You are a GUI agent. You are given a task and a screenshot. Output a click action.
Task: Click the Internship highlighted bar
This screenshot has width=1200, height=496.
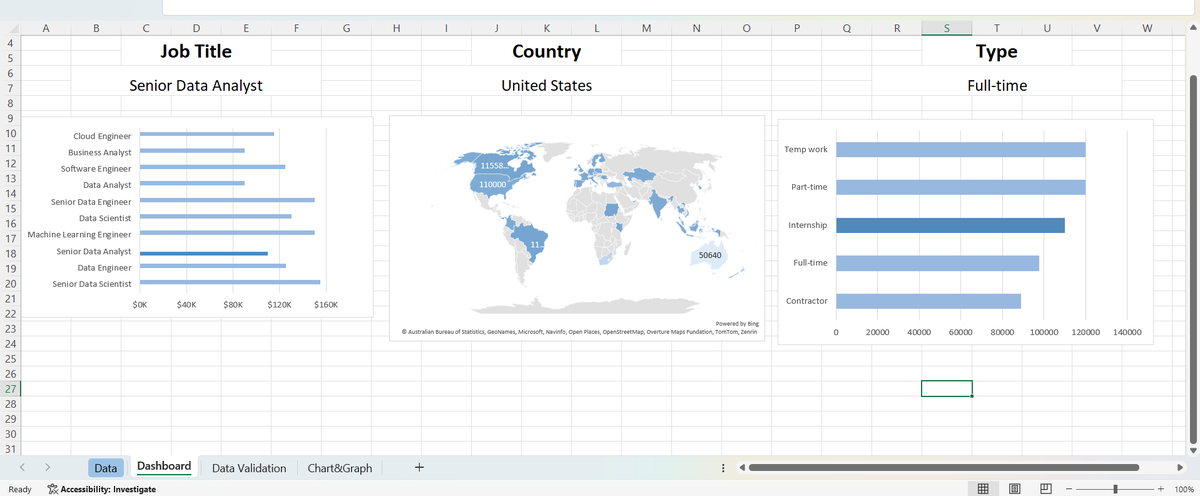coord(950,225)
